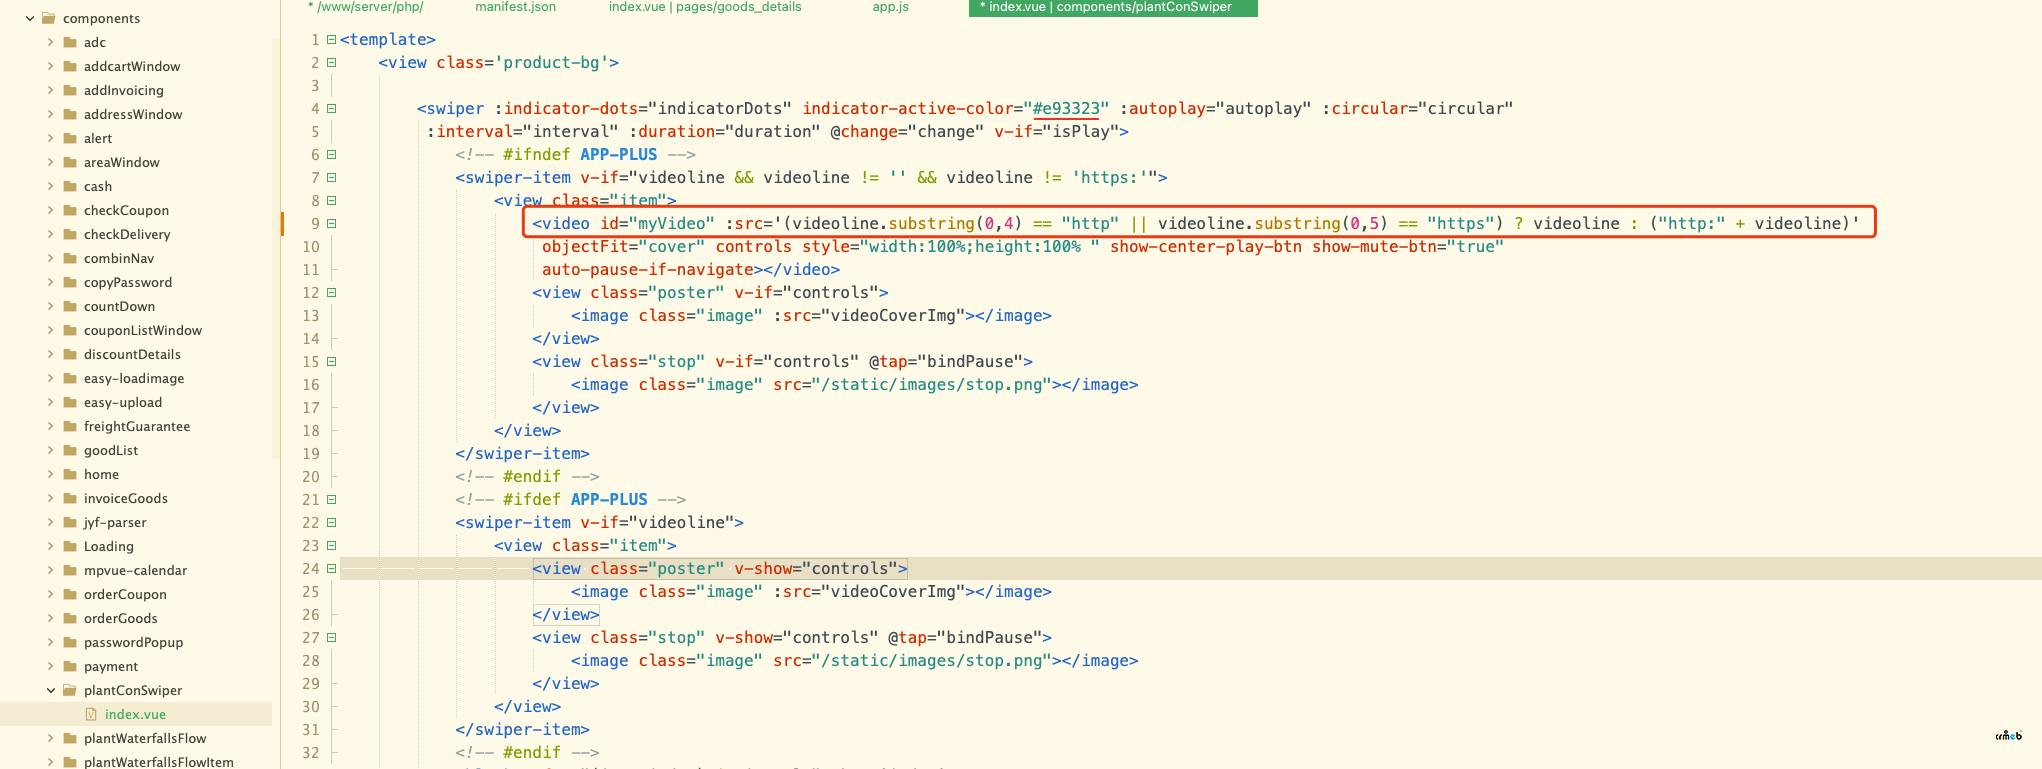Expand the addcartWindow folder arrow
Viewport: 2042px width, 769px height.
coord(51,66)
